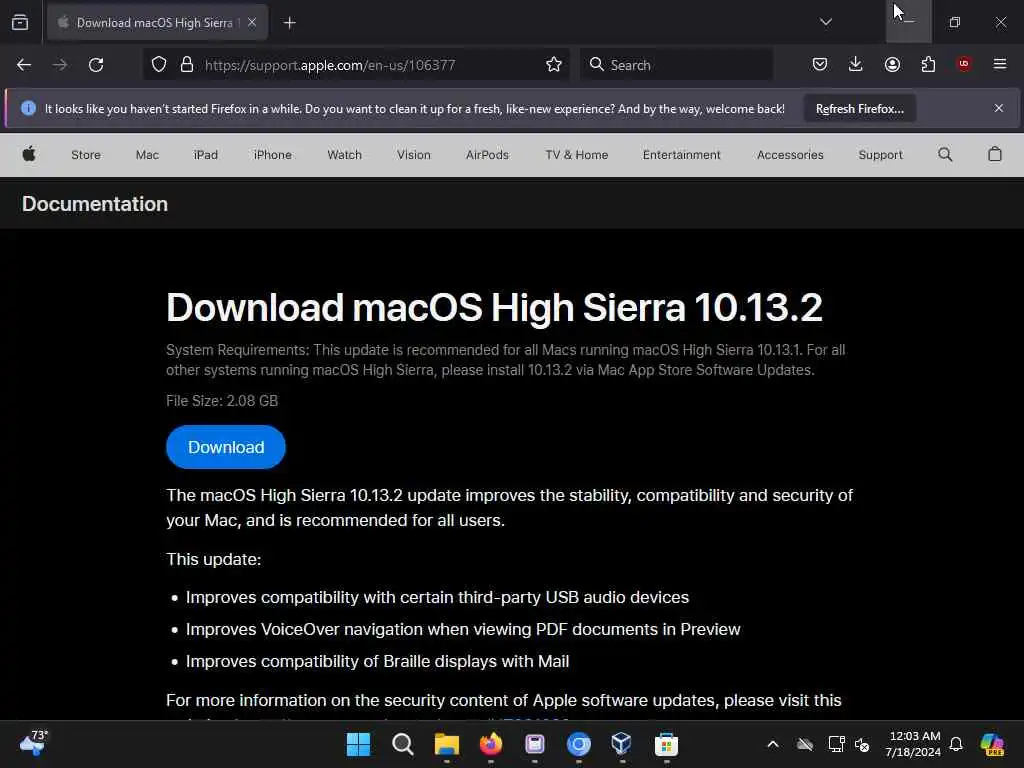Open notifications bell icon
The height and width of the screenshot is (768, 1024).
[x=956, y=744]
